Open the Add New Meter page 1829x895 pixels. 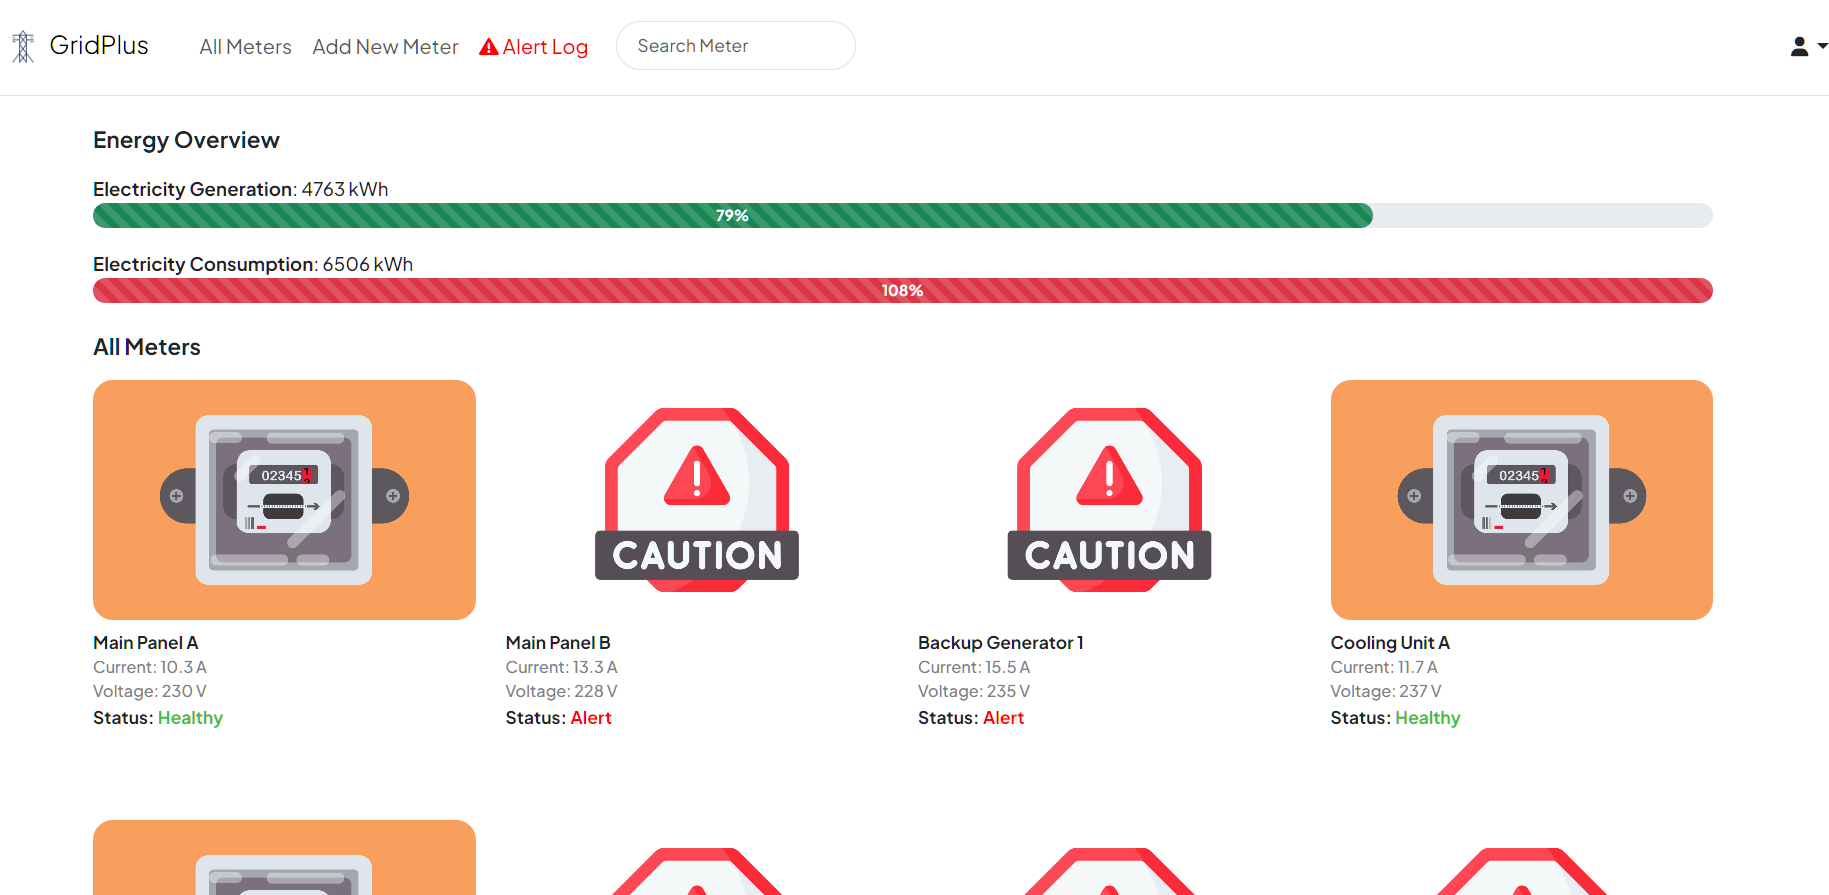(x=385, y=47)
